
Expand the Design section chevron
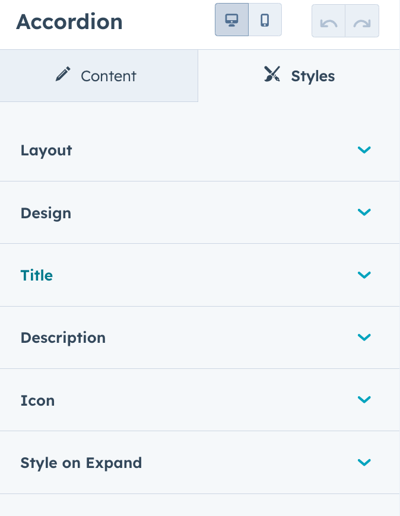pos(364,212)
